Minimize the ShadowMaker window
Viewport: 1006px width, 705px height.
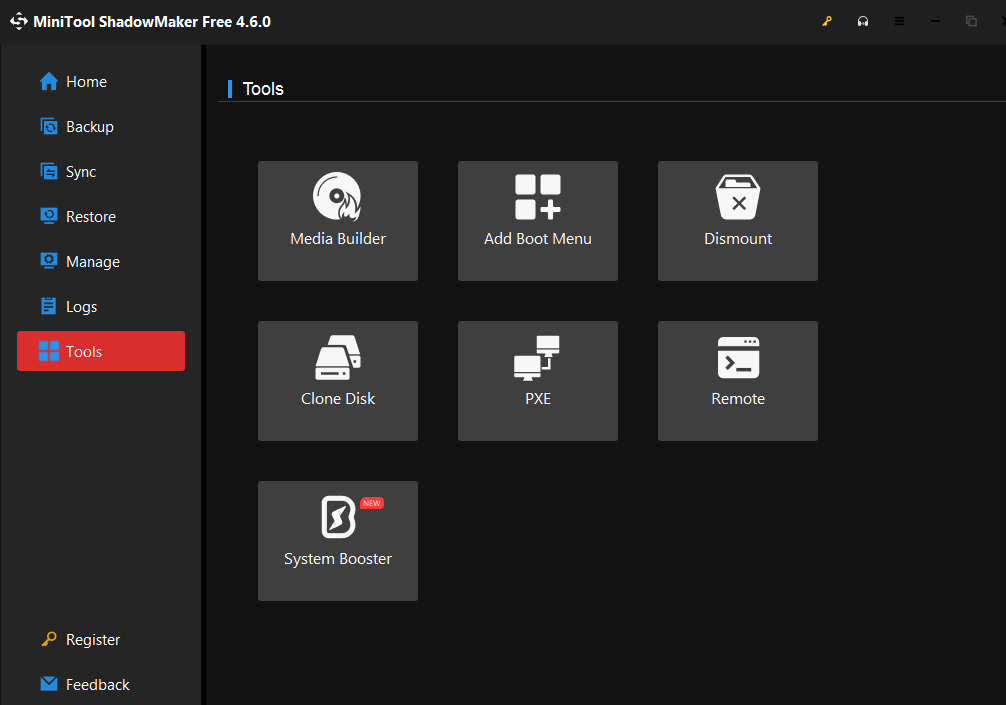935,21
